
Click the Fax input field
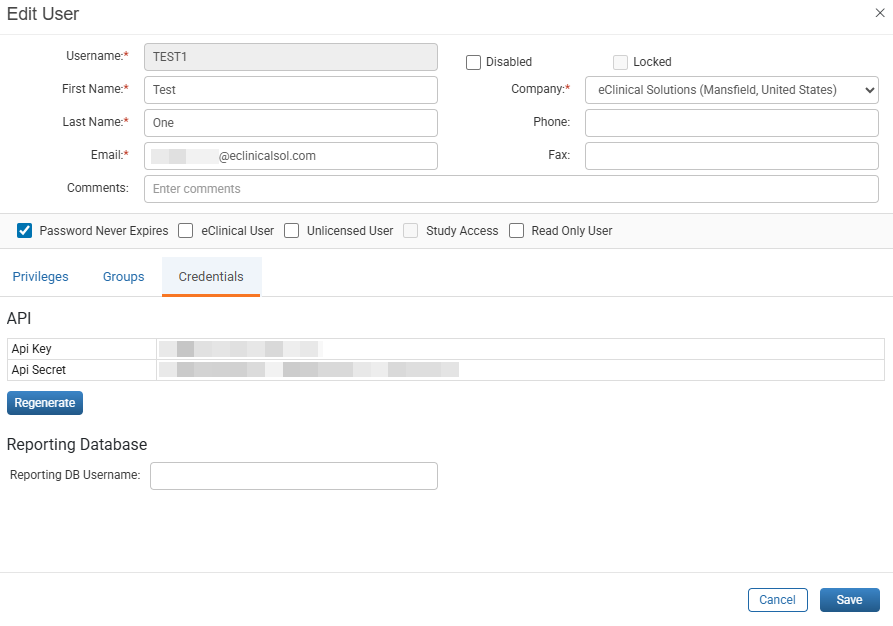[x=732, y=156]
